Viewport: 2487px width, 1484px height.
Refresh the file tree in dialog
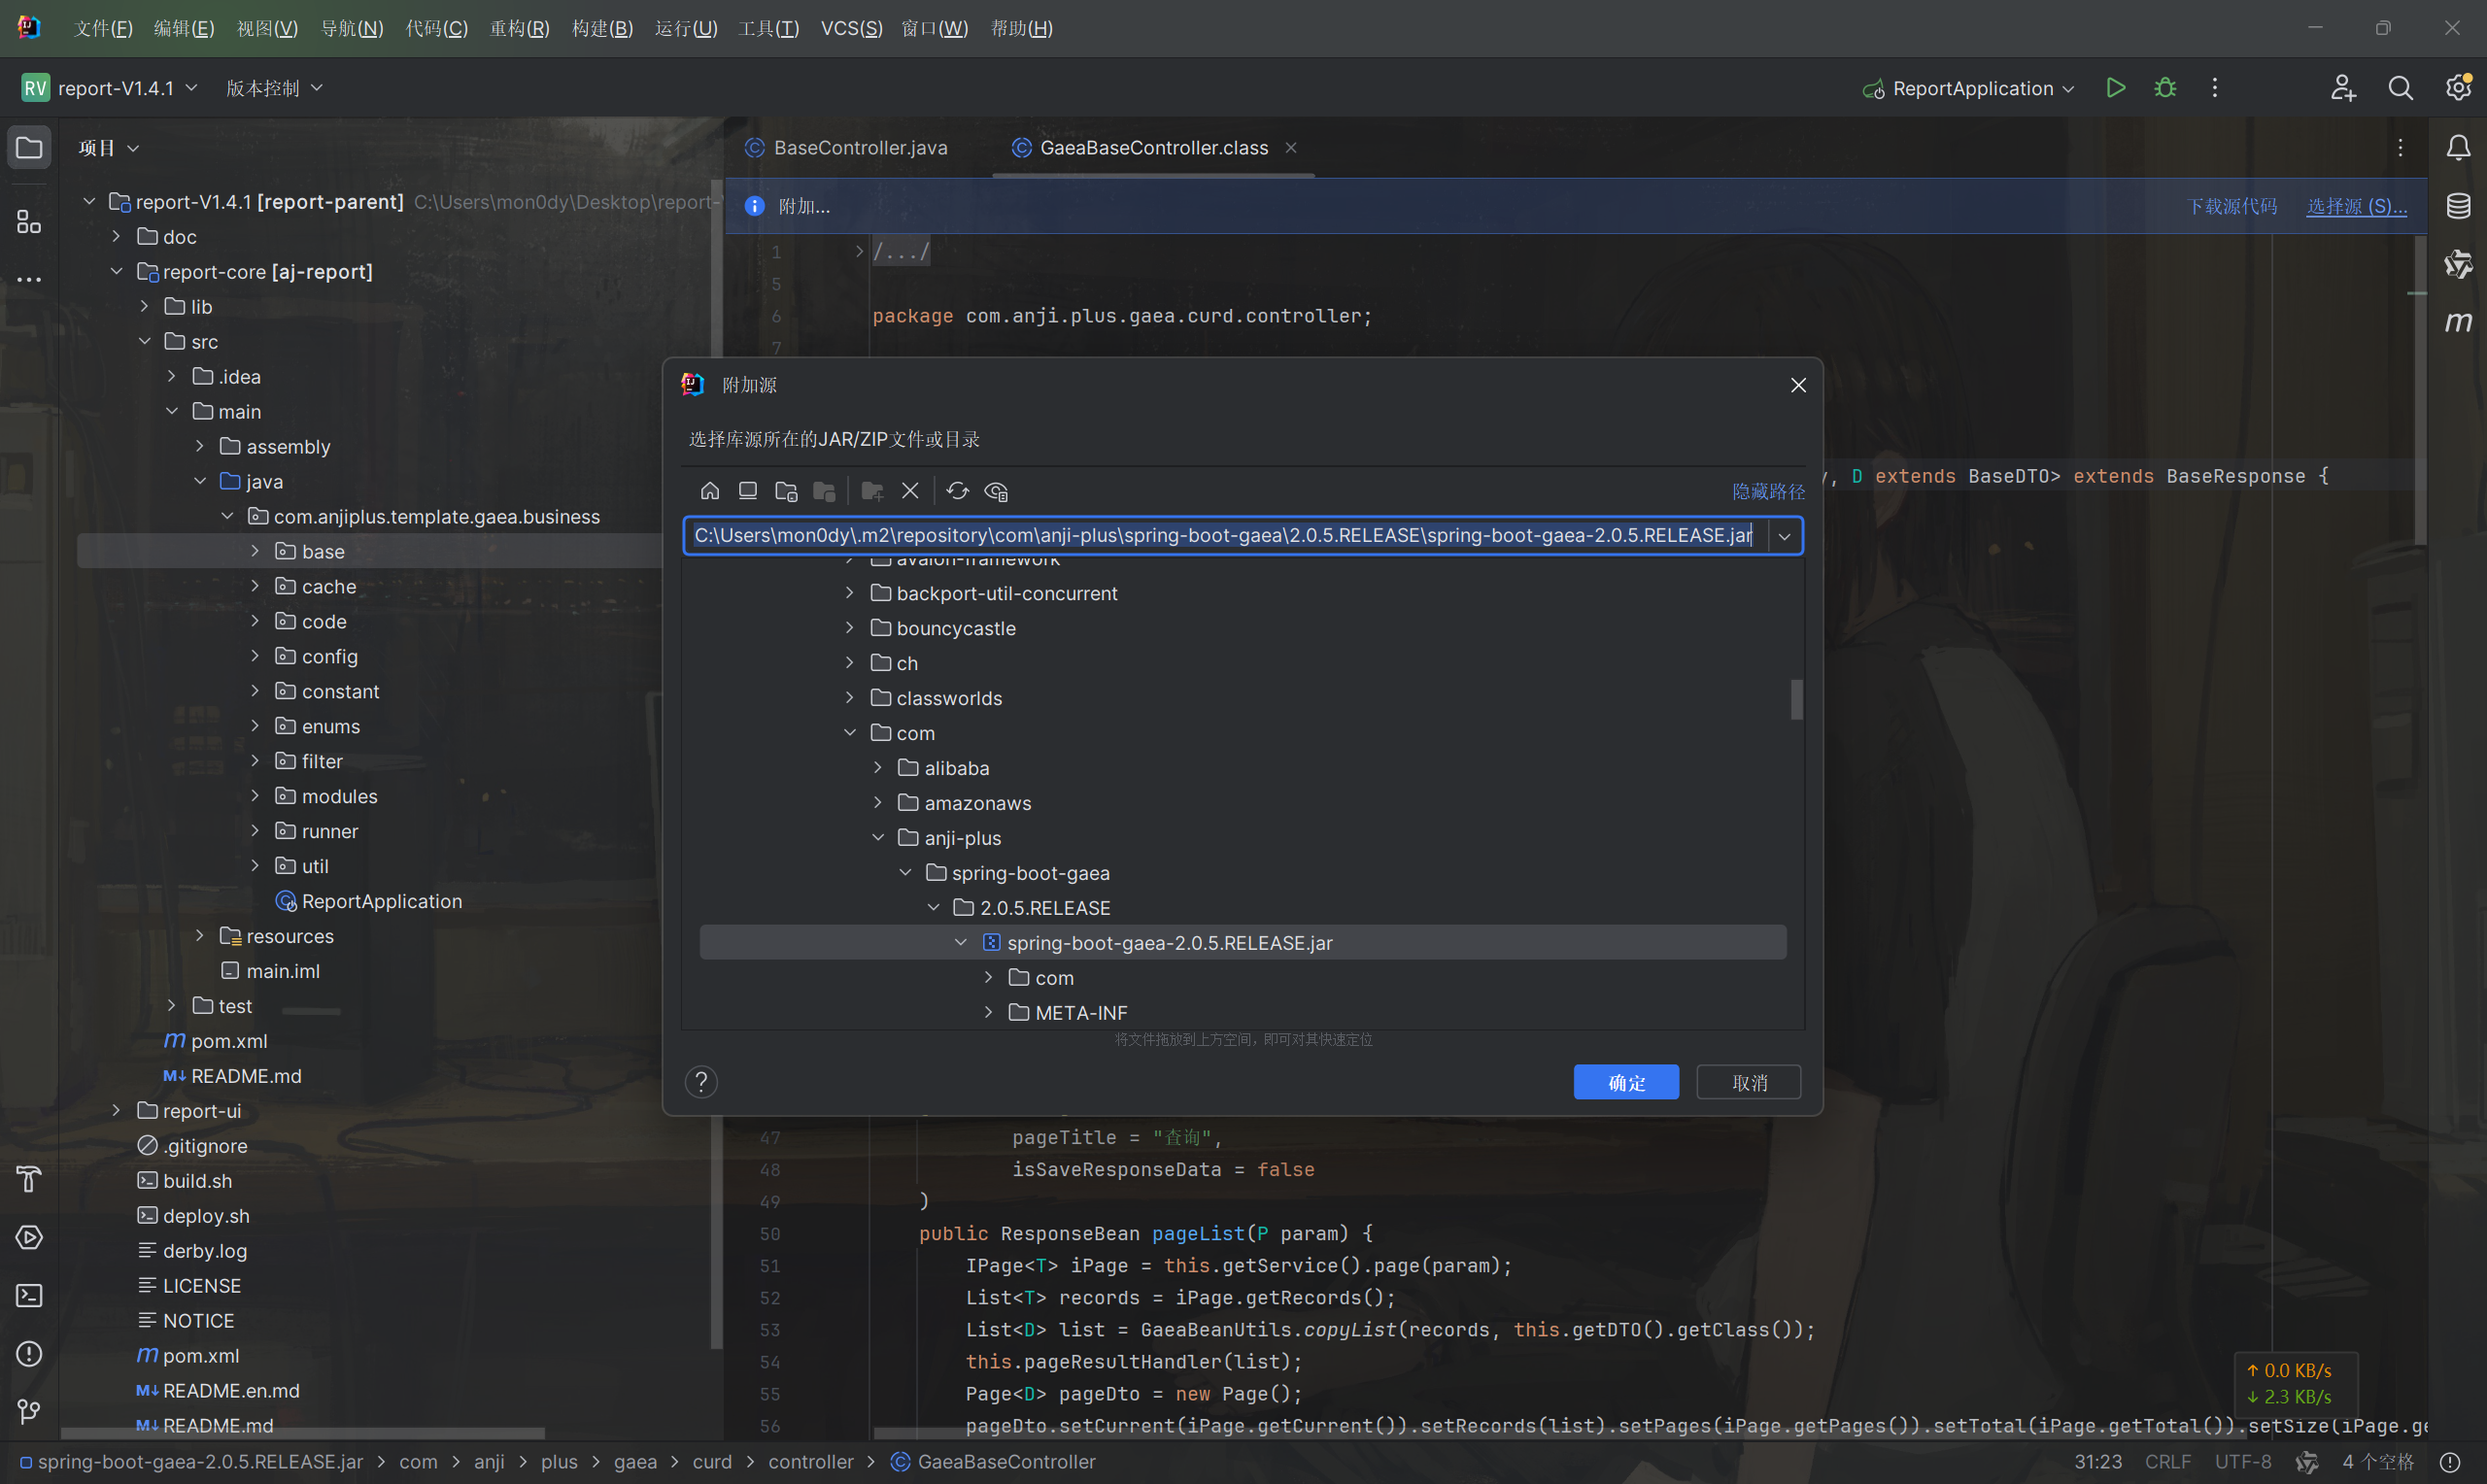957,490
